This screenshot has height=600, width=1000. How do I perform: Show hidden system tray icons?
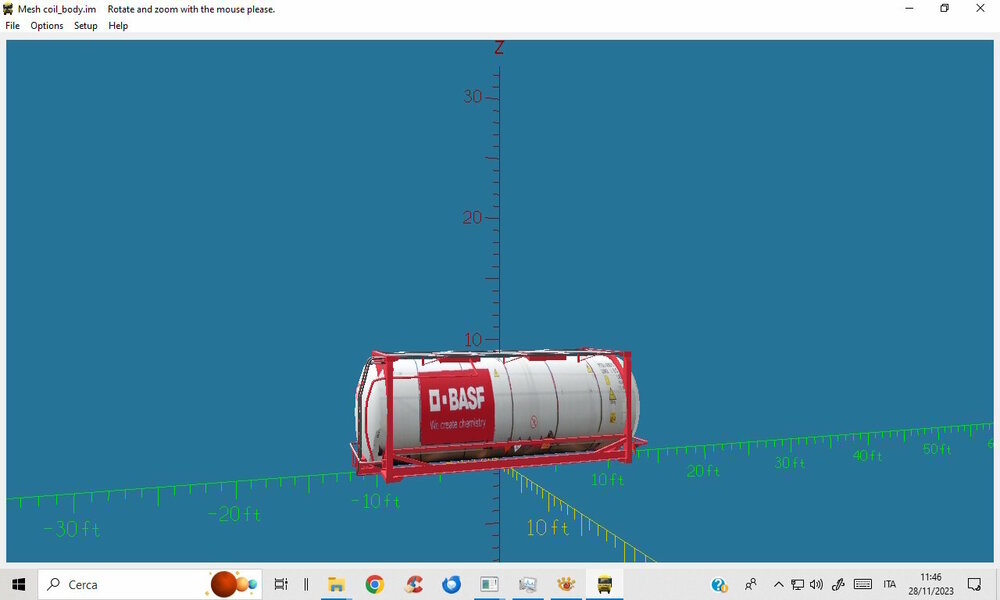click(x=778, y=584)
